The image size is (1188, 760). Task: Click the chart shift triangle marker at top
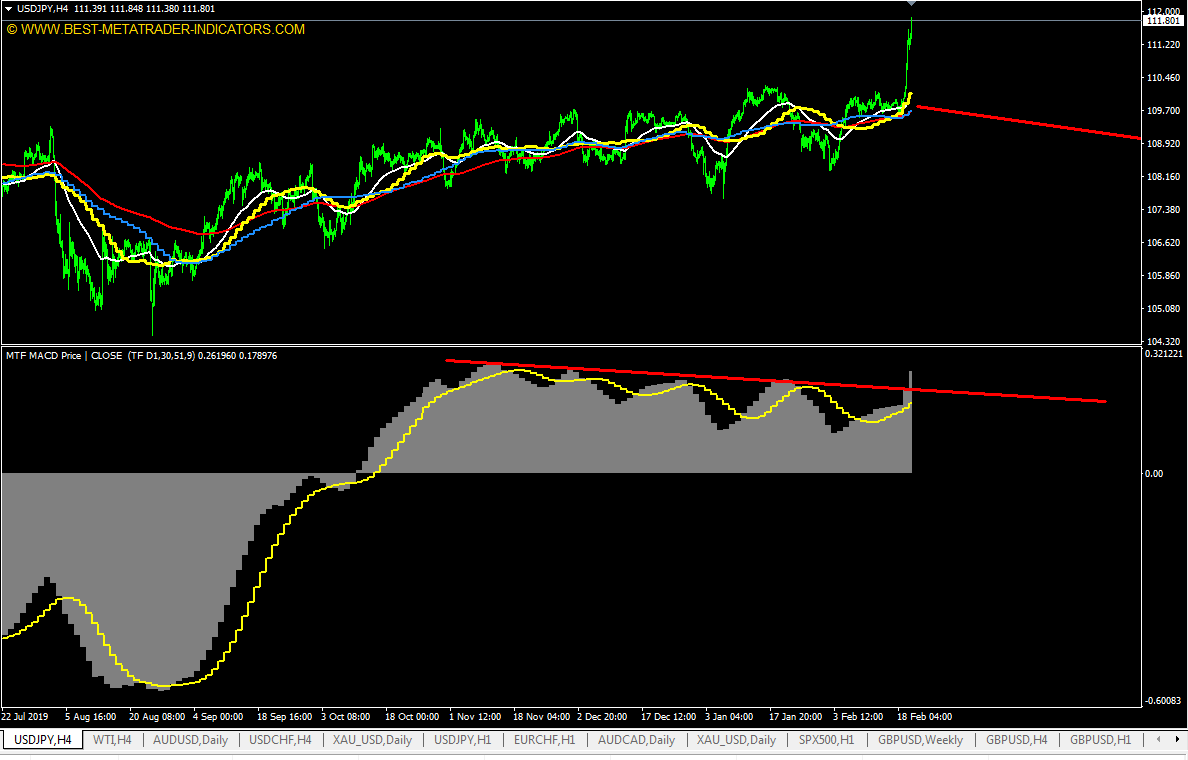911,4
